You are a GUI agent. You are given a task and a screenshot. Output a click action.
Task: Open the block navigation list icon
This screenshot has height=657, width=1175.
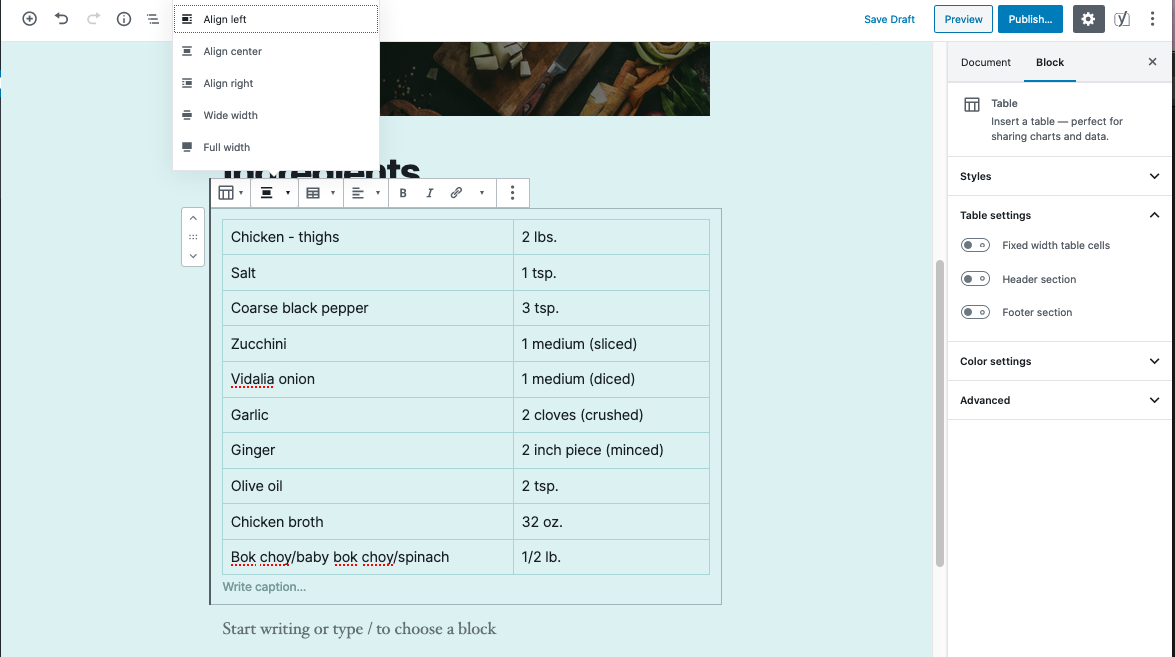(153, 19)
